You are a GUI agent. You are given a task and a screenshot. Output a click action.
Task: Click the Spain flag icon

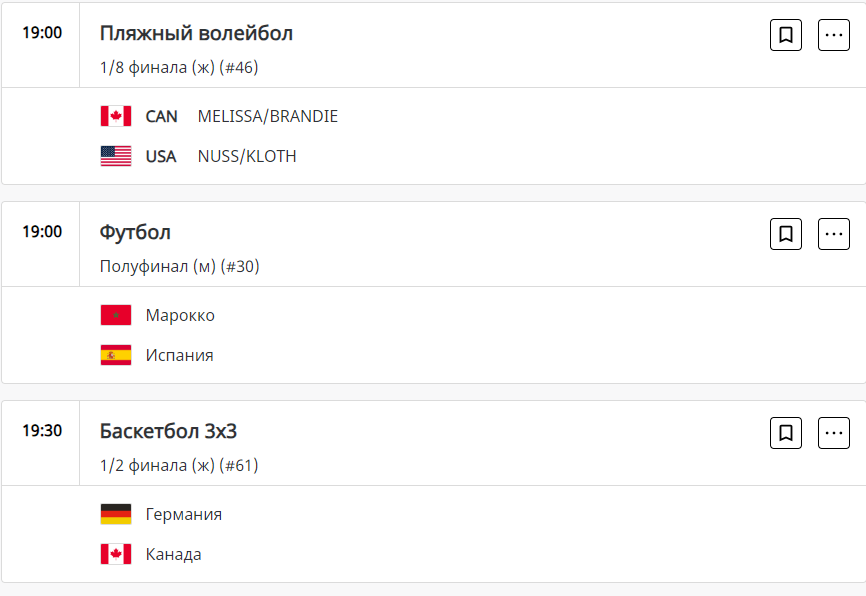116,355
